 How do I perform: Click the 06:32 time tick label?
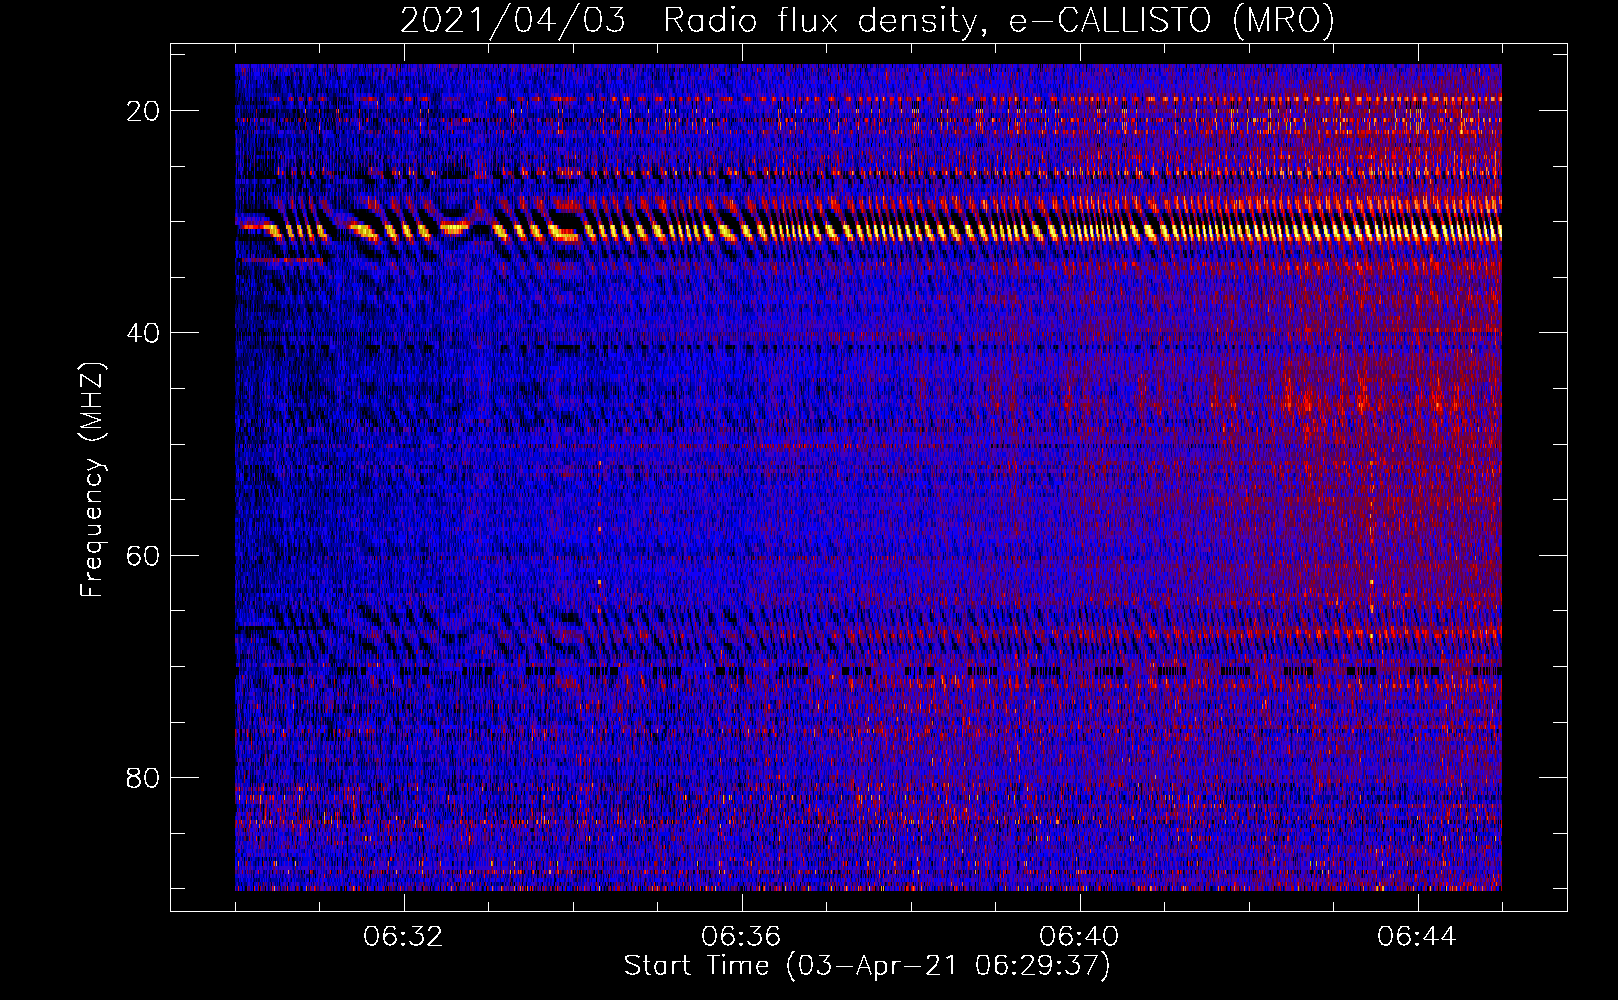point(403,937)
